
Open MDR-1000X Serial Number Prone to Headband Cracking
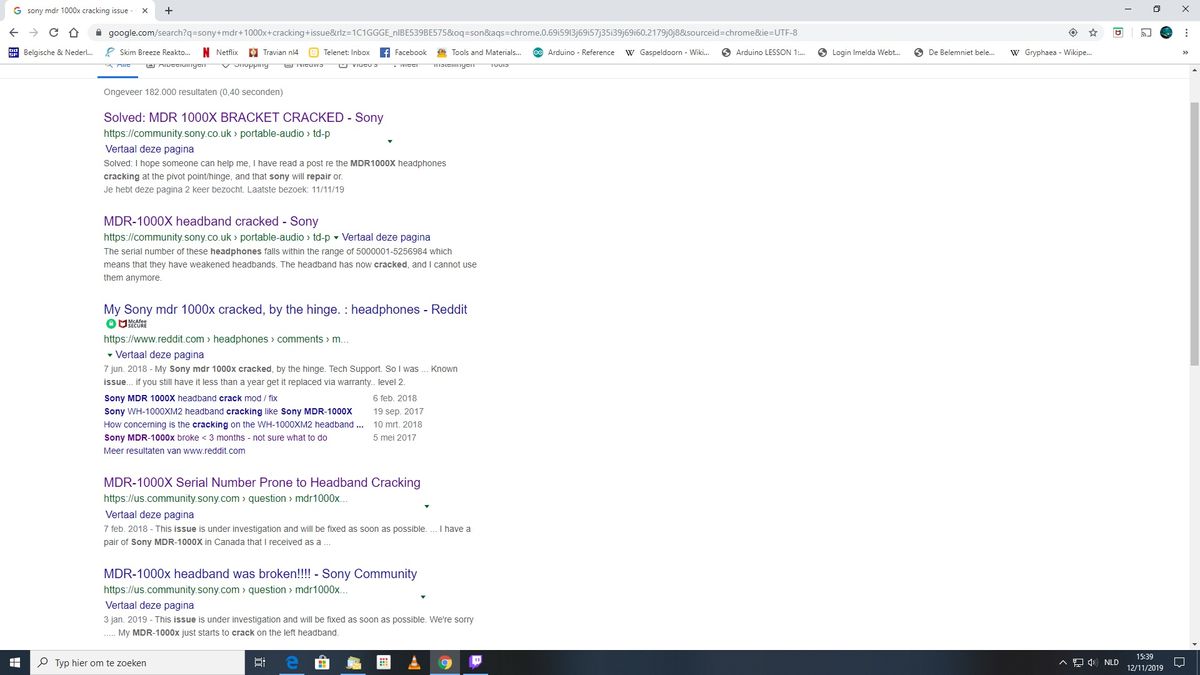pyautogui.click(x=262, y=482)
